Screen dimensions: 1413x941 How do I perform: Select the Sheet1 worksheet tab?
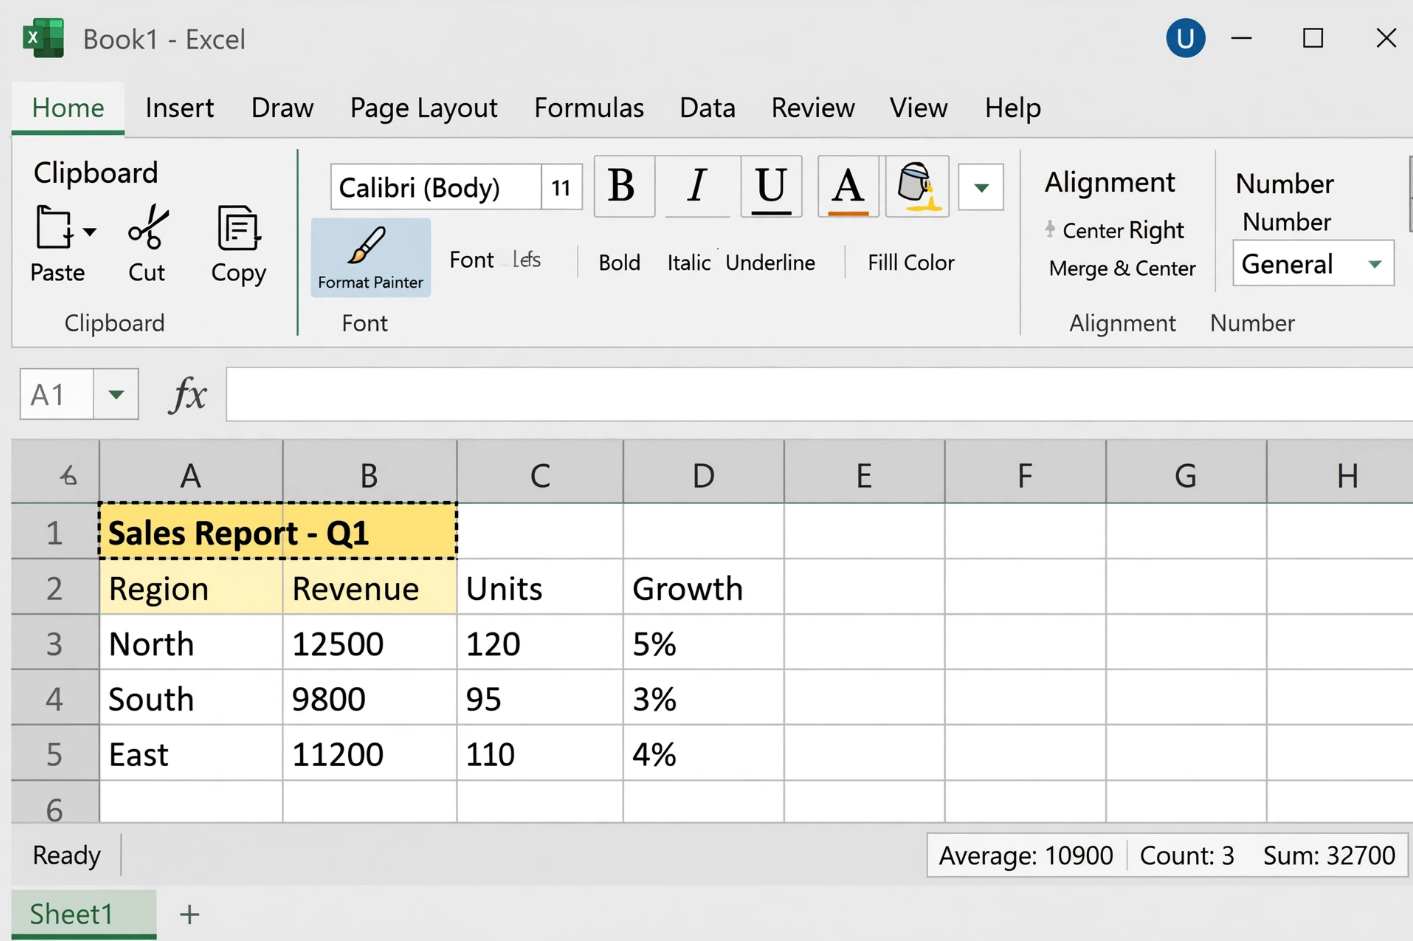(84, 913)
